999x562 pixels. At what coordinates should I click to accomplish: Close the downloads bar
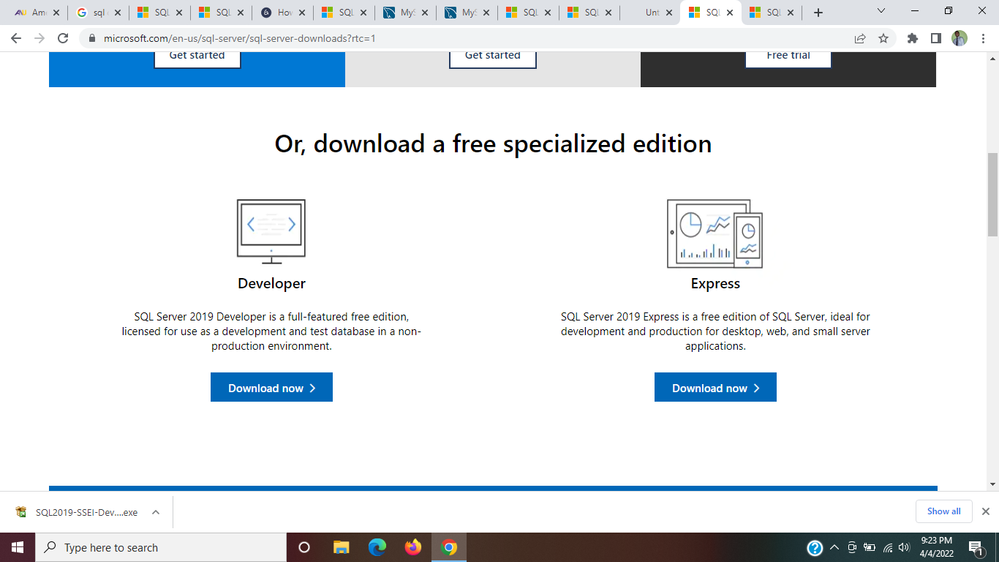click(x=986, y=511)
